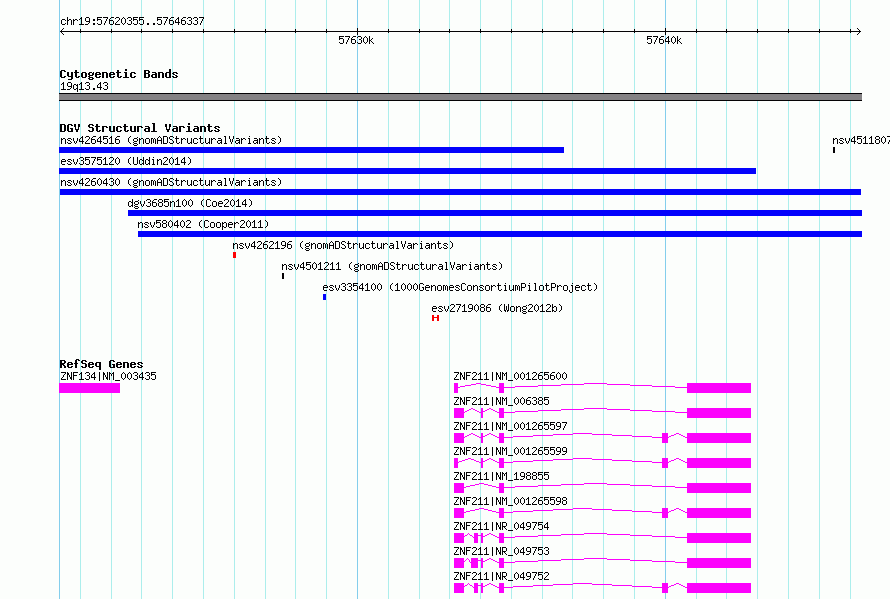Open the nsv4264516 (gnomADStructuralVariants) label

point(171,140)
